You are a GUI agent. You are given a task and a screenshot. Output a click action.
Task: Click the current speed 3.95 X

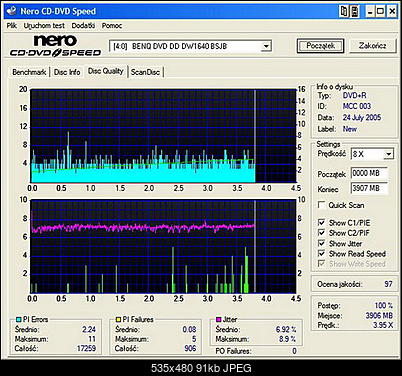383,325
